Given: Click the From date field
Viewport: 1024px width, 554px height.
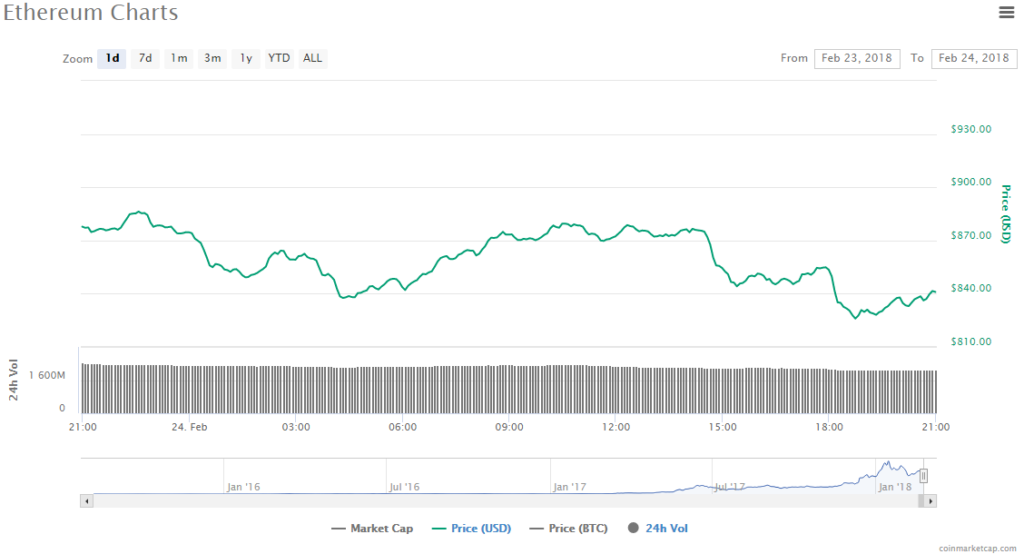Looking at the screenshot, I should click(857, 58).
